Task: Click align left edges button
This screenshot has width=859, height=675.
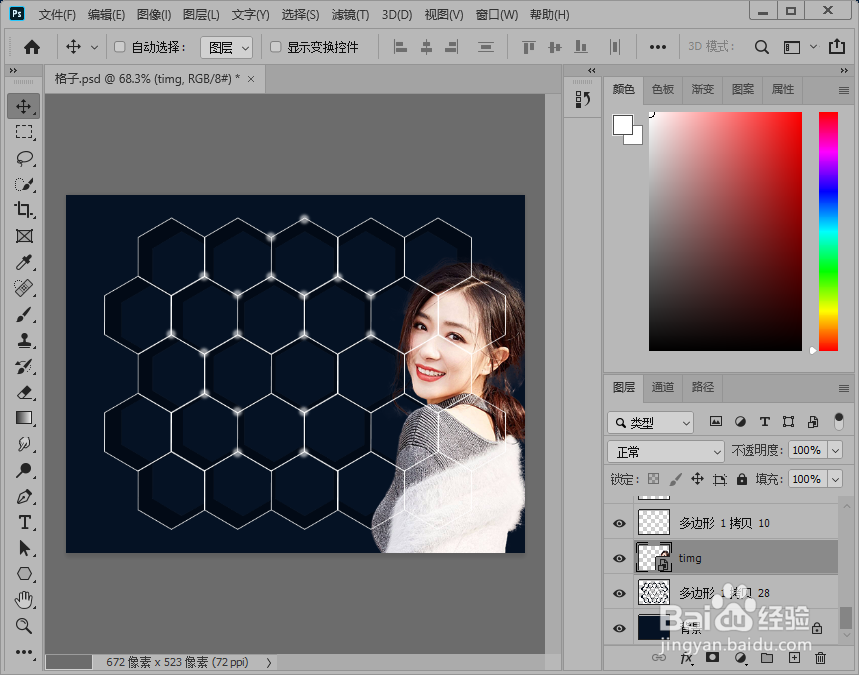Action: click(400, 47)
